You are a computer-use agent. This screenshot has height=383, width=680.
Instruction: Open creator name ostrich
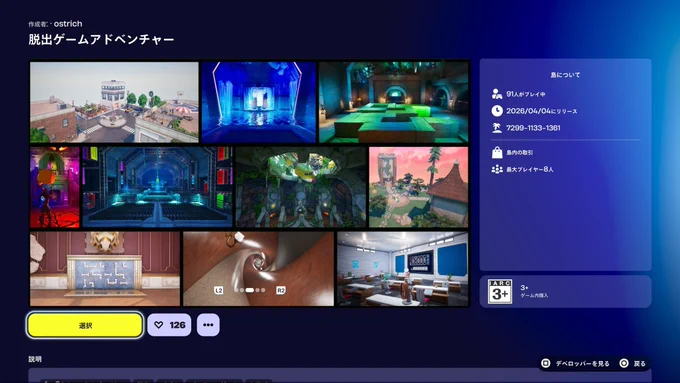coord(68,24)
